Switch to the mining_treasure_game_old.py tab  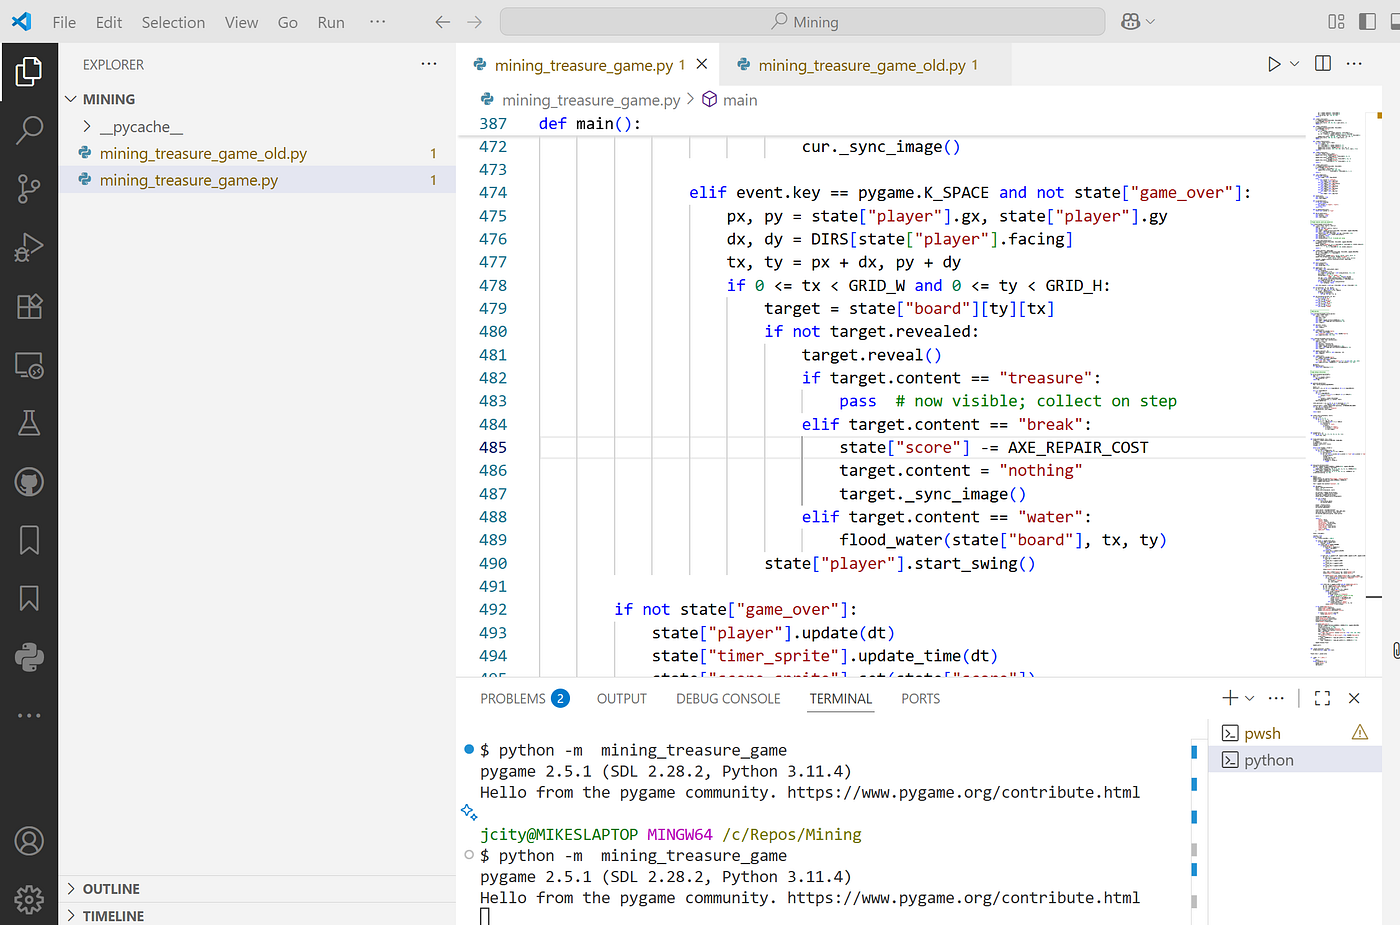(861, 65)
